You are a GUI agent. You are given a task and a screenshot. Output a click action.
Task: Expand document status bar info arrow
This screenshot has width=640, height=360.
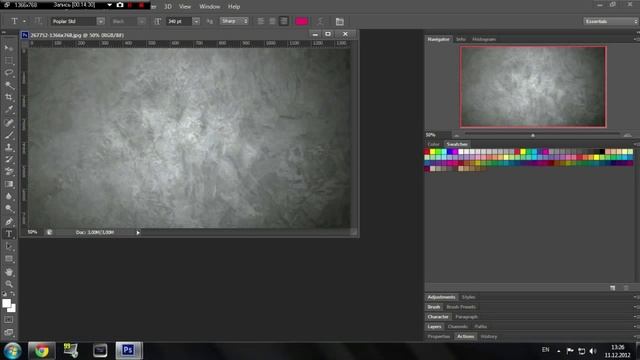point(138,233)
